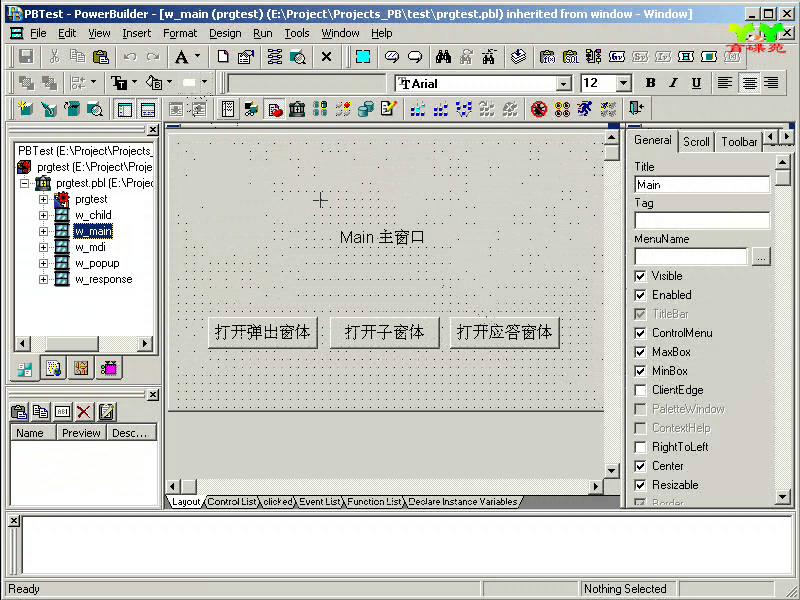Open the Design menu
This screenshot has width=800, height=600.
click(225, 33)
